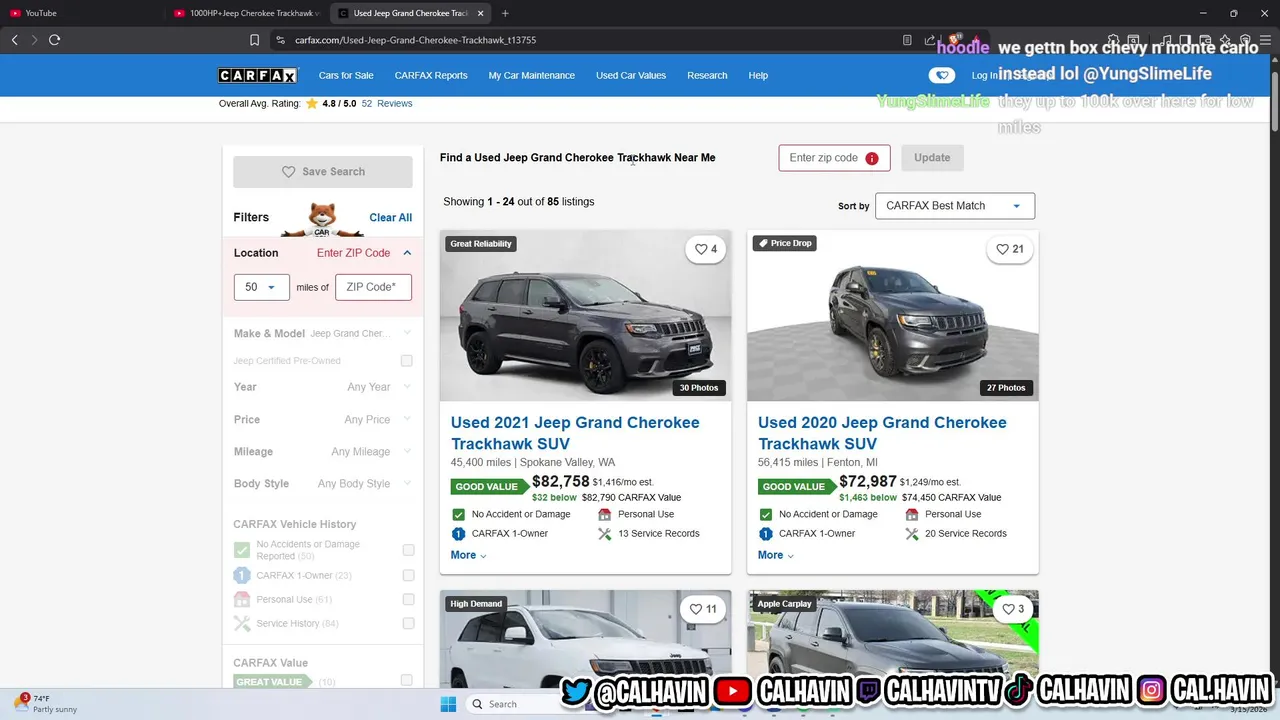The height and width of the screenshot is (720, 1280).
Task: Click the Save Search button
Action: coord(323,172)
